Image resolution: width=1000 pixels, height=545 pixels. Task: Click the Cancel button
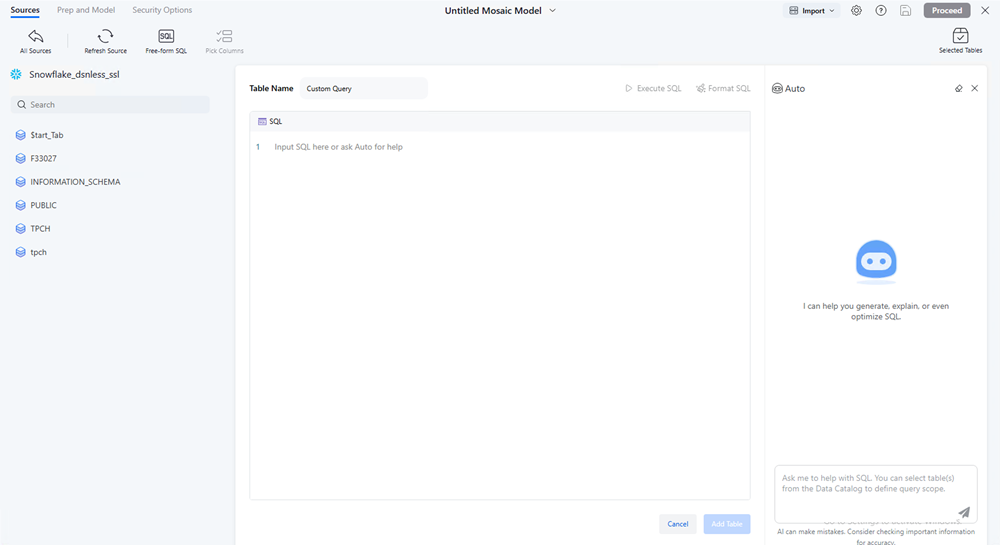tap(677, 524)
